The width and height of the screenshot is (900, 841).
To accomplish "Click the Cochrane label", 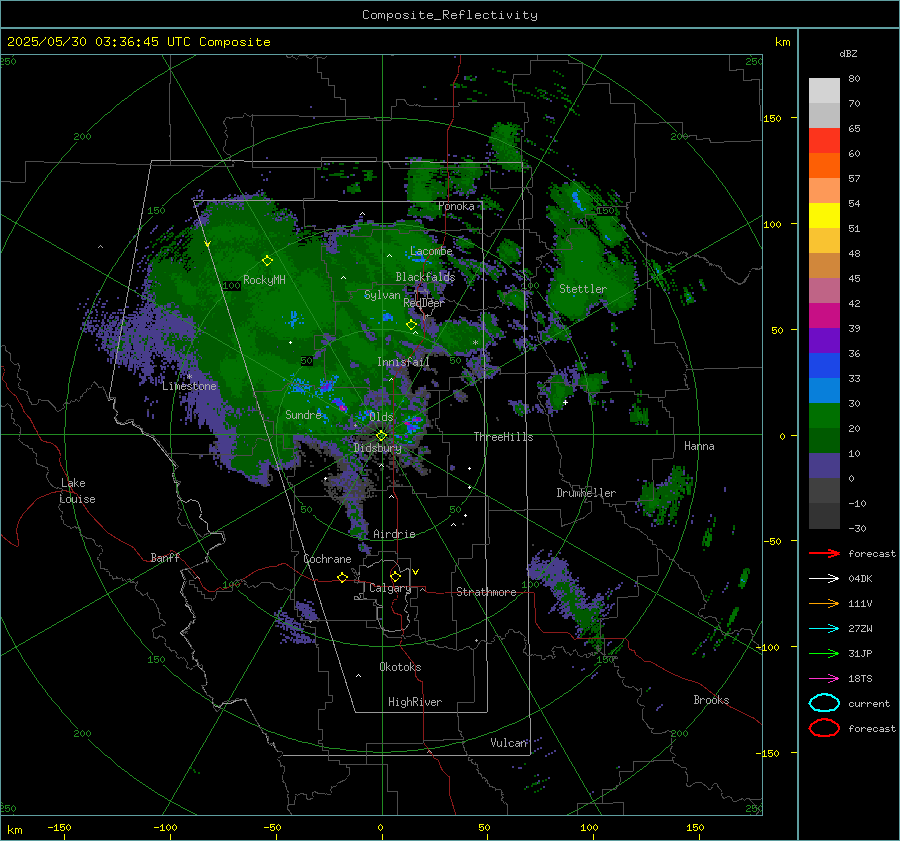I will (327, 559).
